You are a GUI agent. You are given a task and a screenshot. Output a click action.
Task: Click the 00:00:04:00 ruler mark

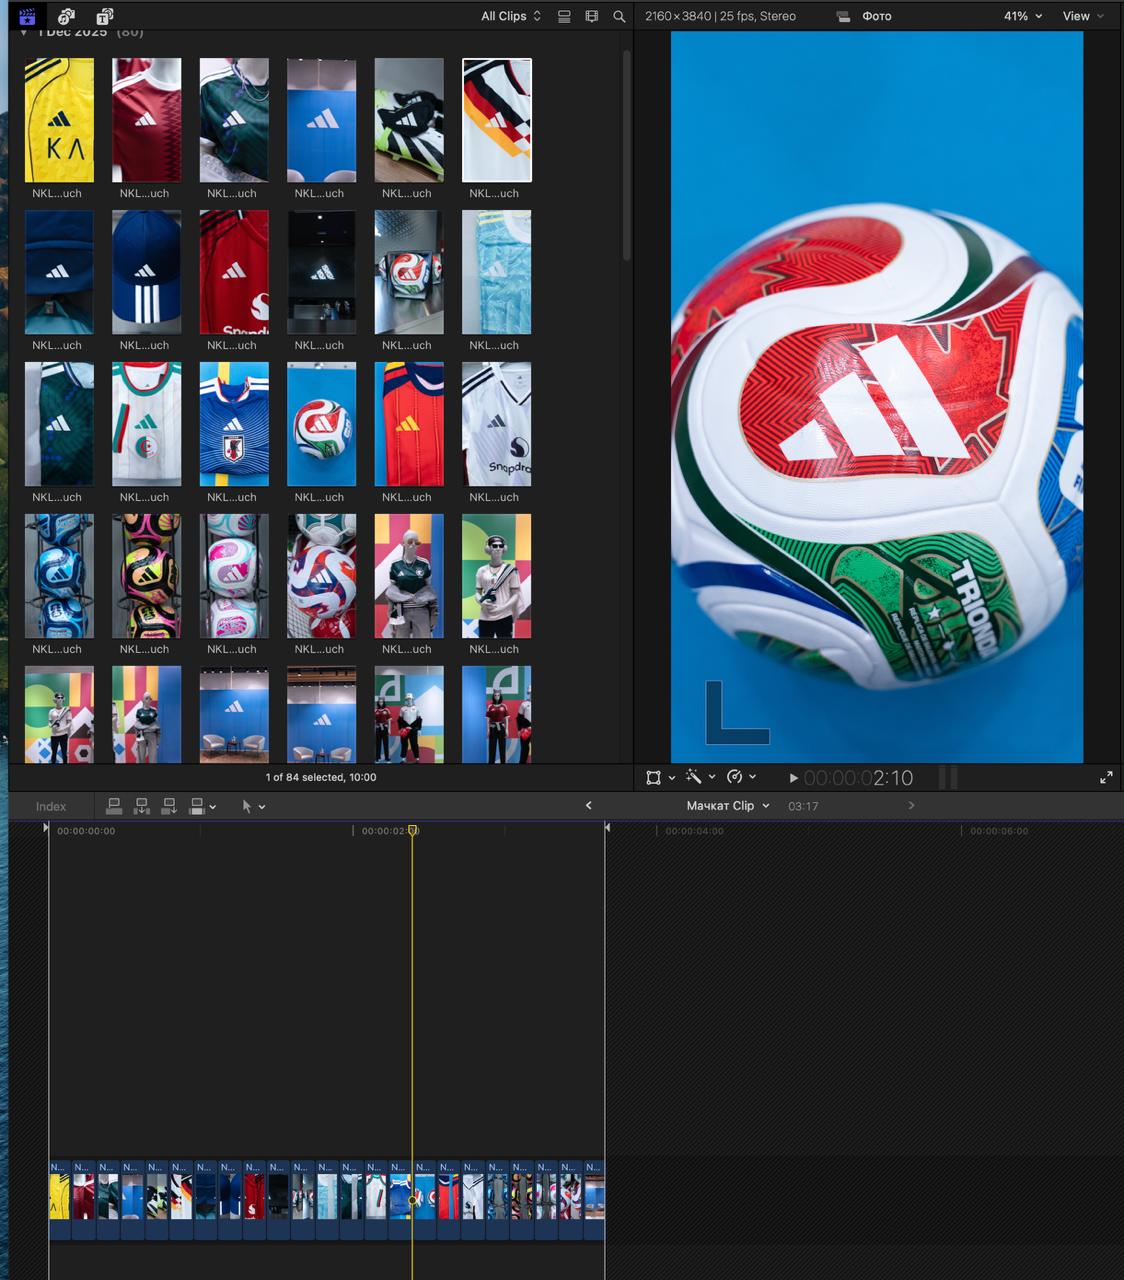coord(694,831)
